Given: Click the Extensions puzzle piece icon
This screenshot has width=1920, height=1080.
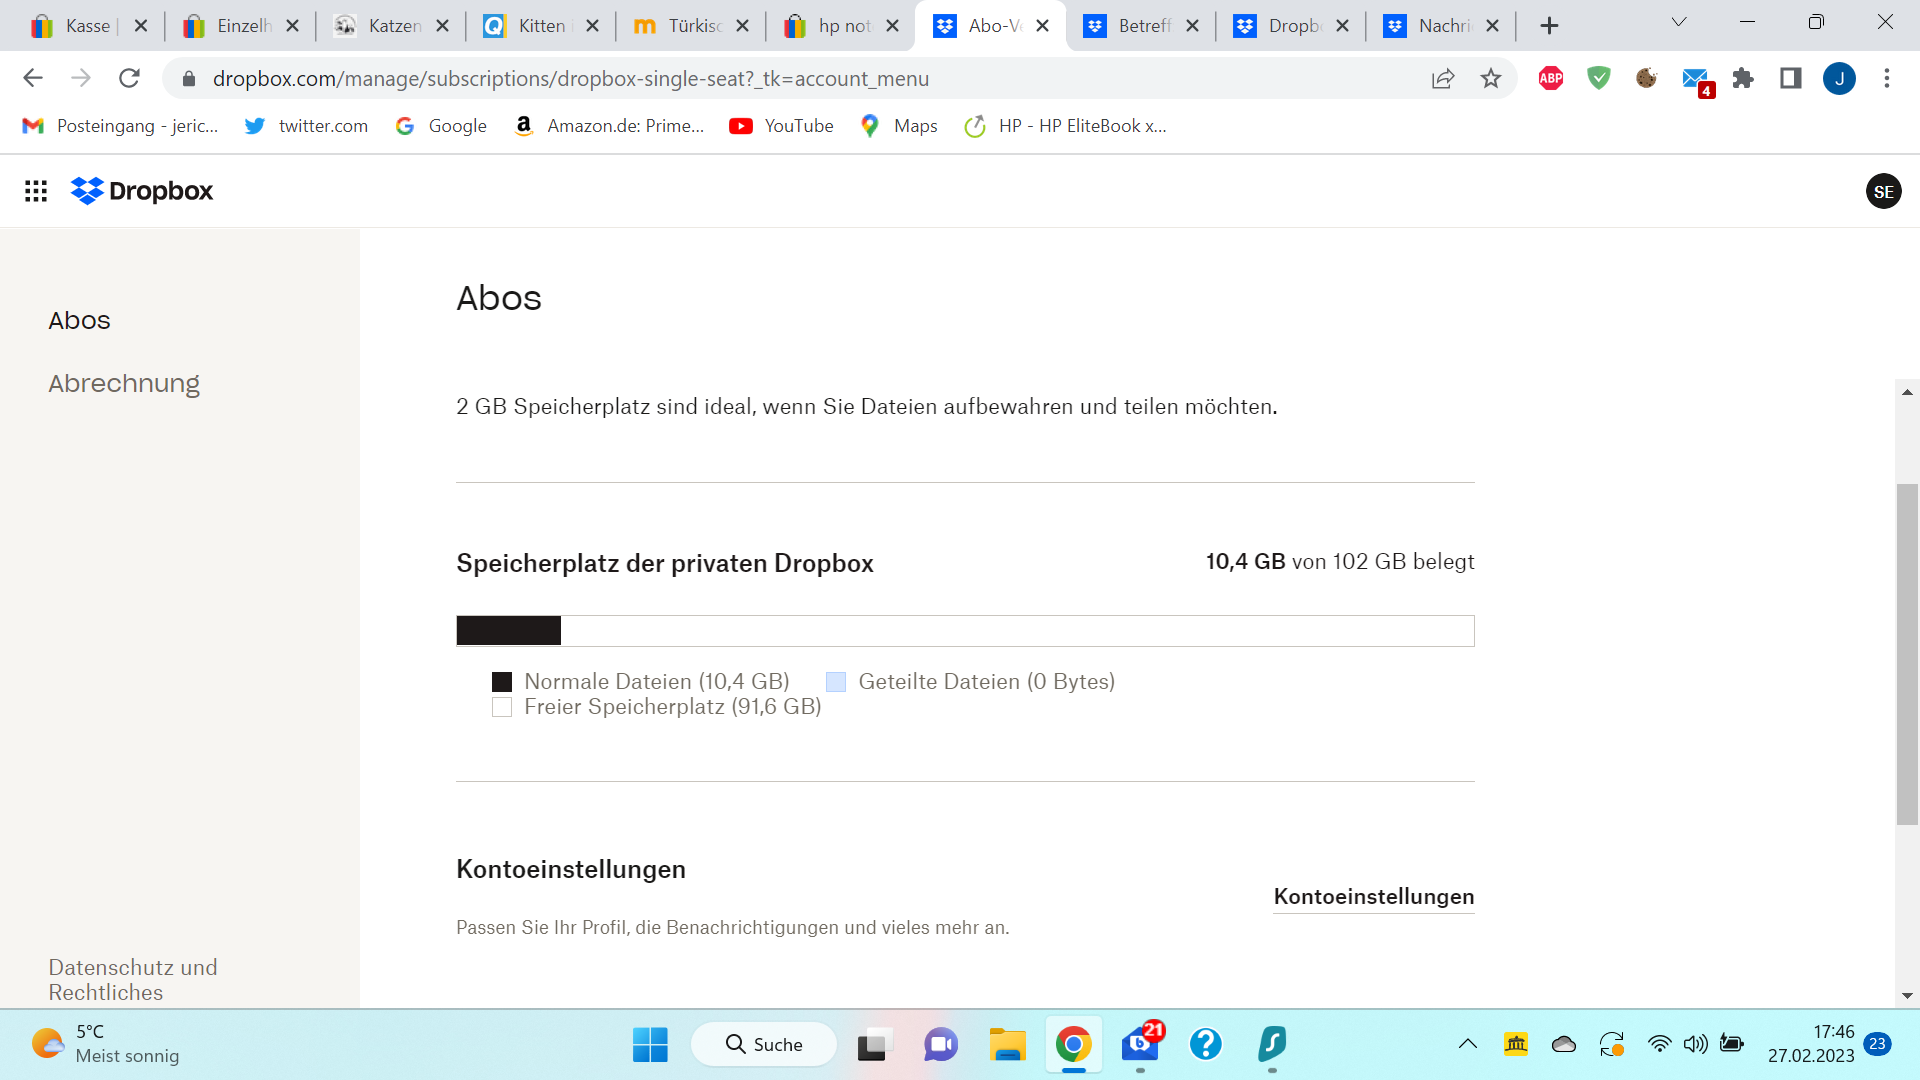Looking at the screenshot, I should 1743,79.
